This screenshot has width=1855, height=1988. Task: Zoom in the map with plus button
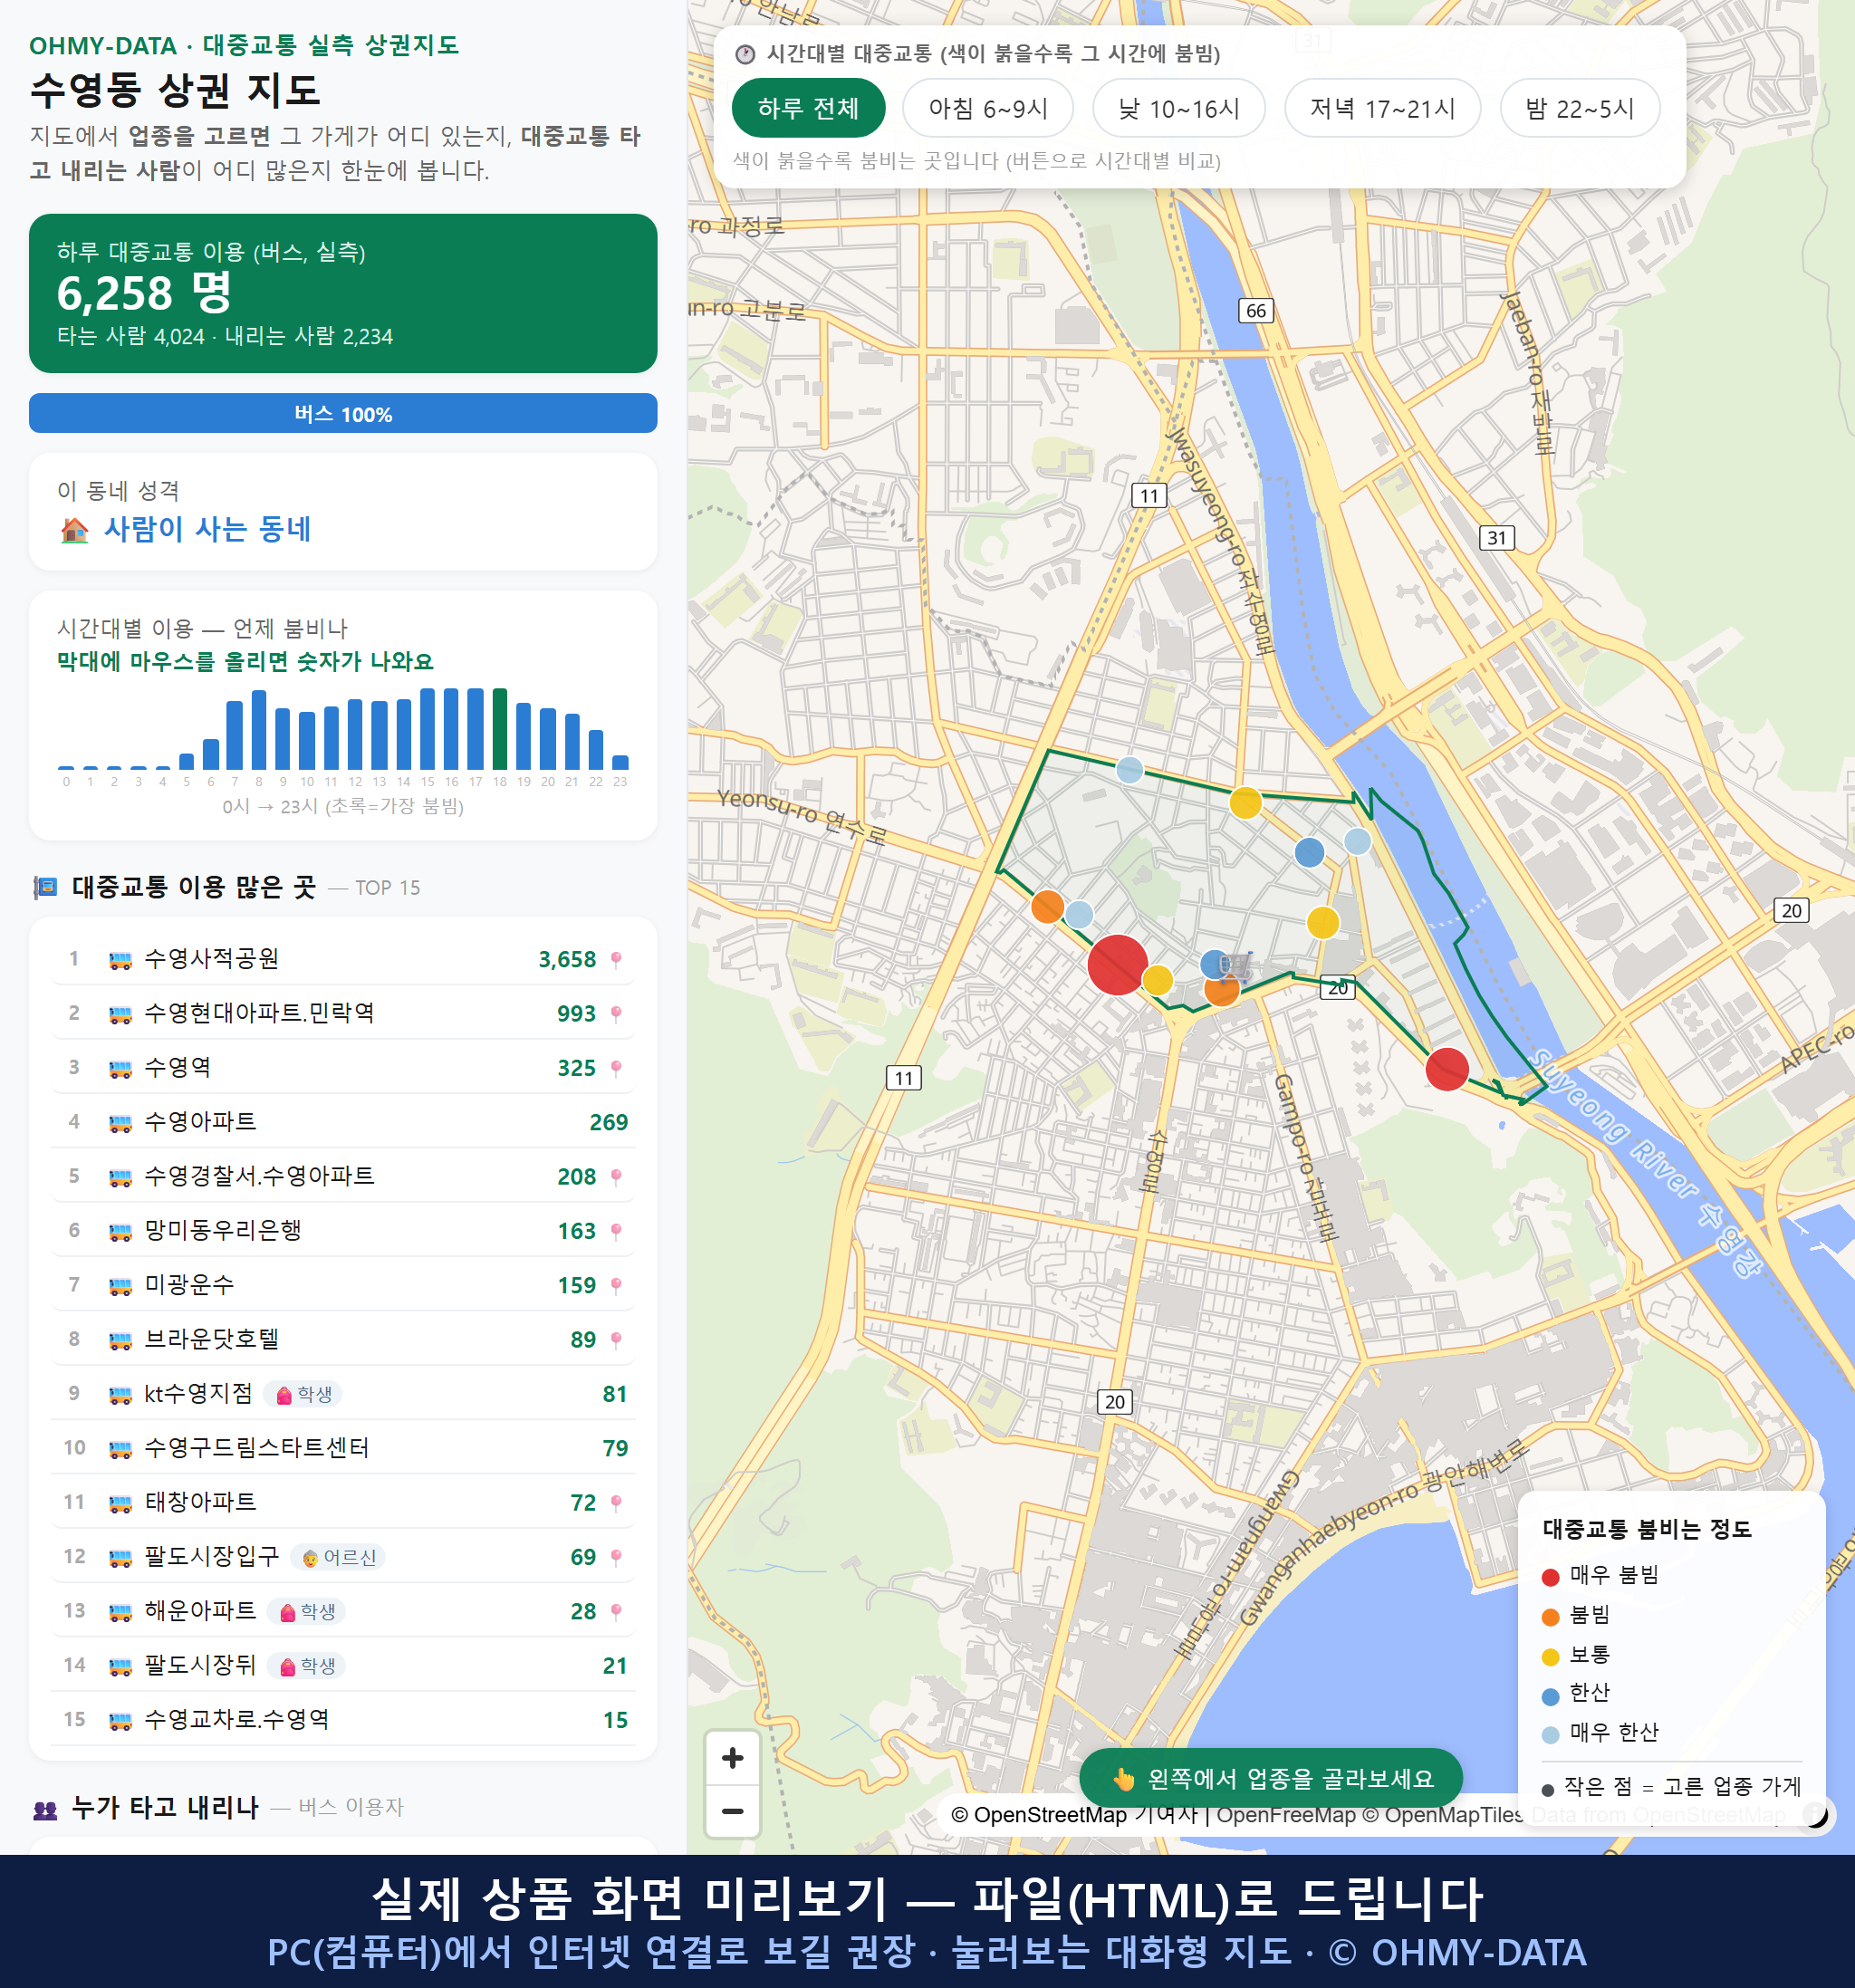(x=732, y=1758)
